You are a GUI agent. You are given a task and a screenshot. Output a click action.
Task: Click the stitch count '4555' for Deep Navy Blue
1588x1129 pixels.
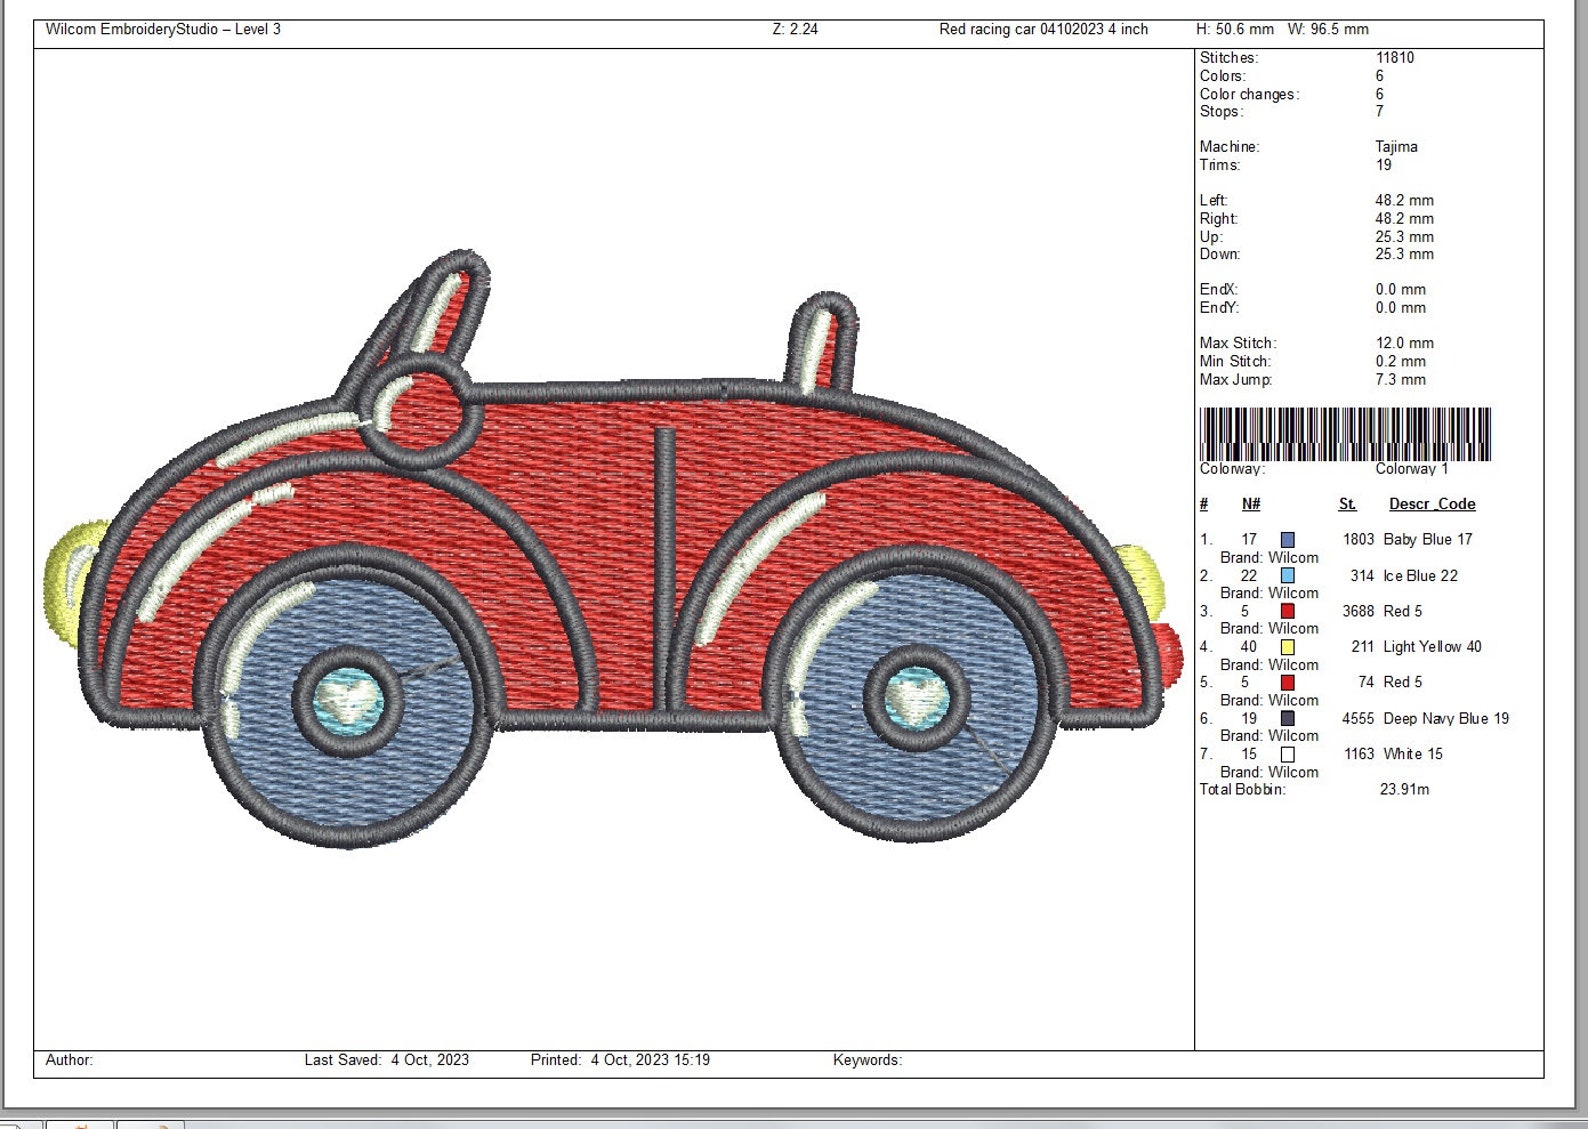(x=1359, y=718)
